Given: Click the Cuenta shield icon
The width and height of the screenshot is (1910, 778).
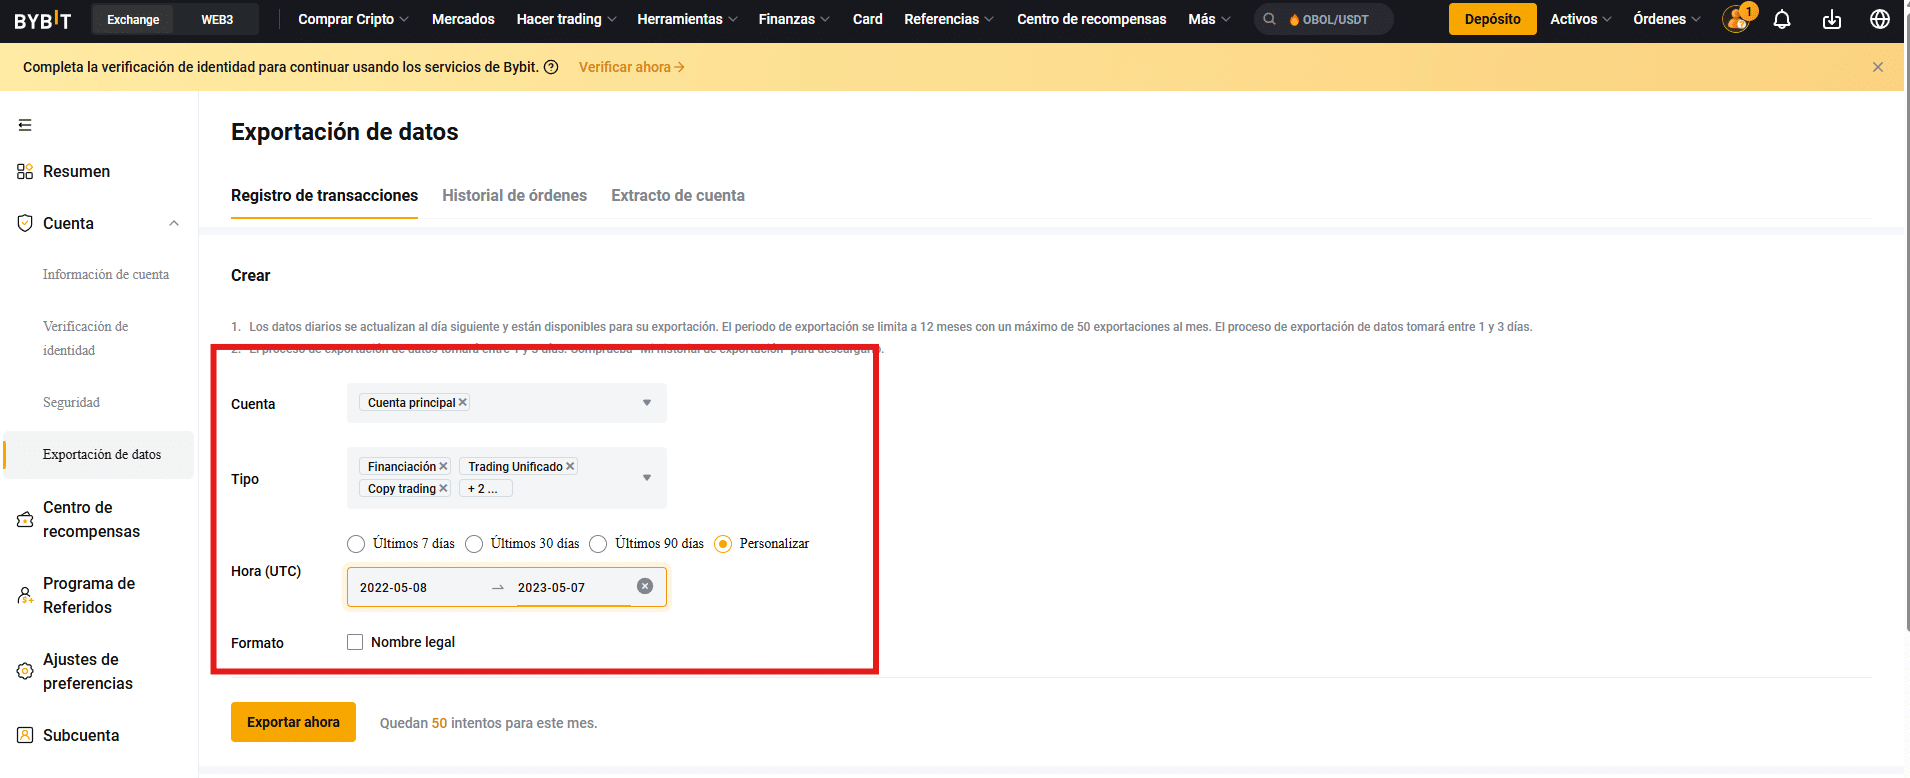Looking at the screenshot, I should coord(25,223).
